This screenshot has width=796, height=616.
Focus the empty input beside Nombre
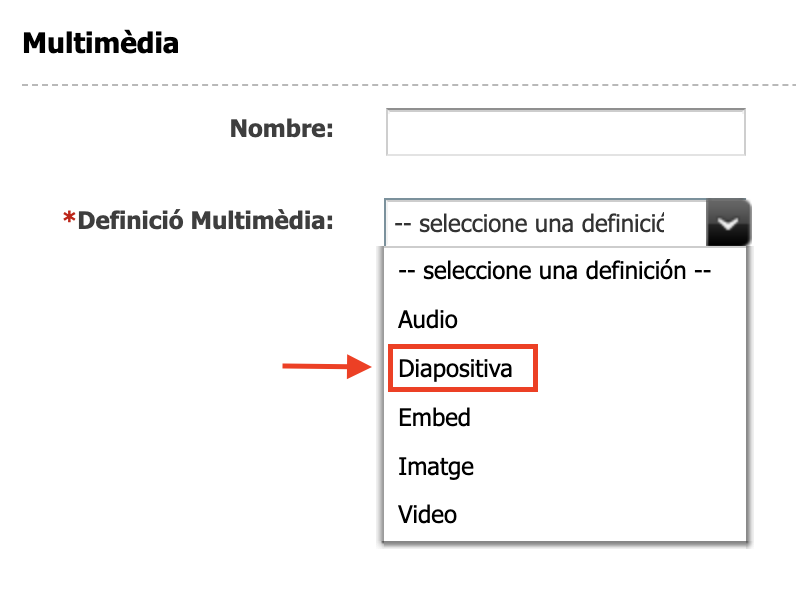(565, 132)
